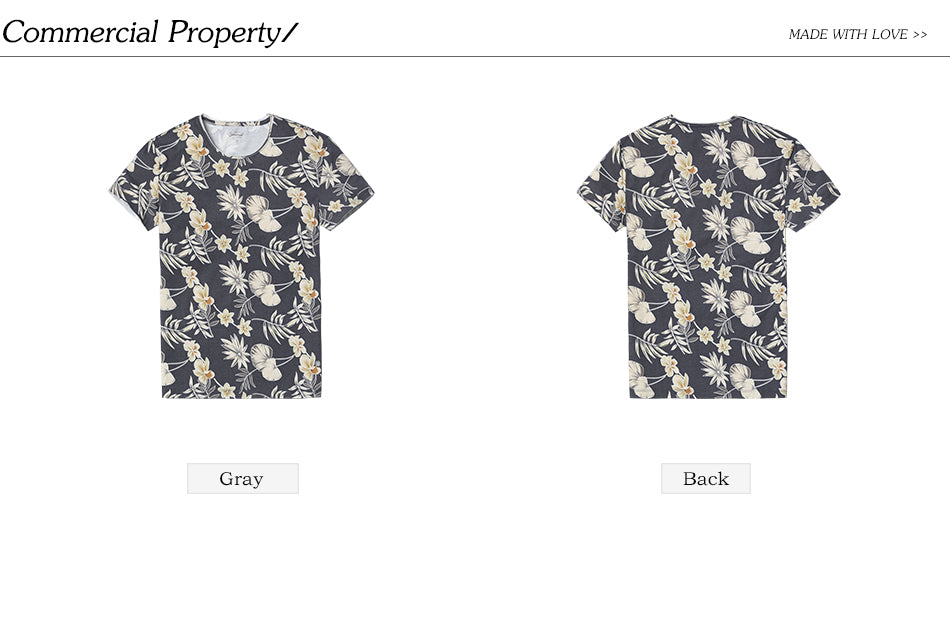Click the bottom hem of the back-view shirt
Viewport: 950px width, 623px height.
[x=708, y=393]
